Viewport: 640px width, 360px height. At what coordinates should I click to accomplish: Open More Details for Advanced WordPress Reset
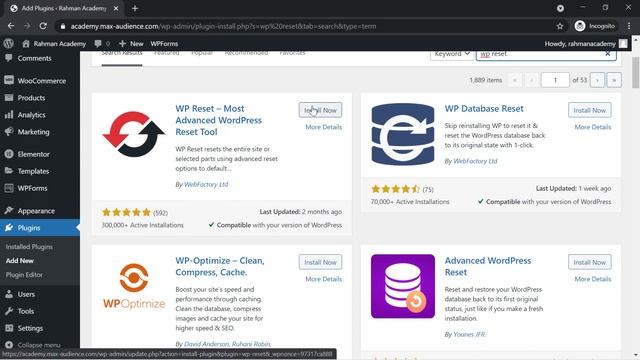593,279
